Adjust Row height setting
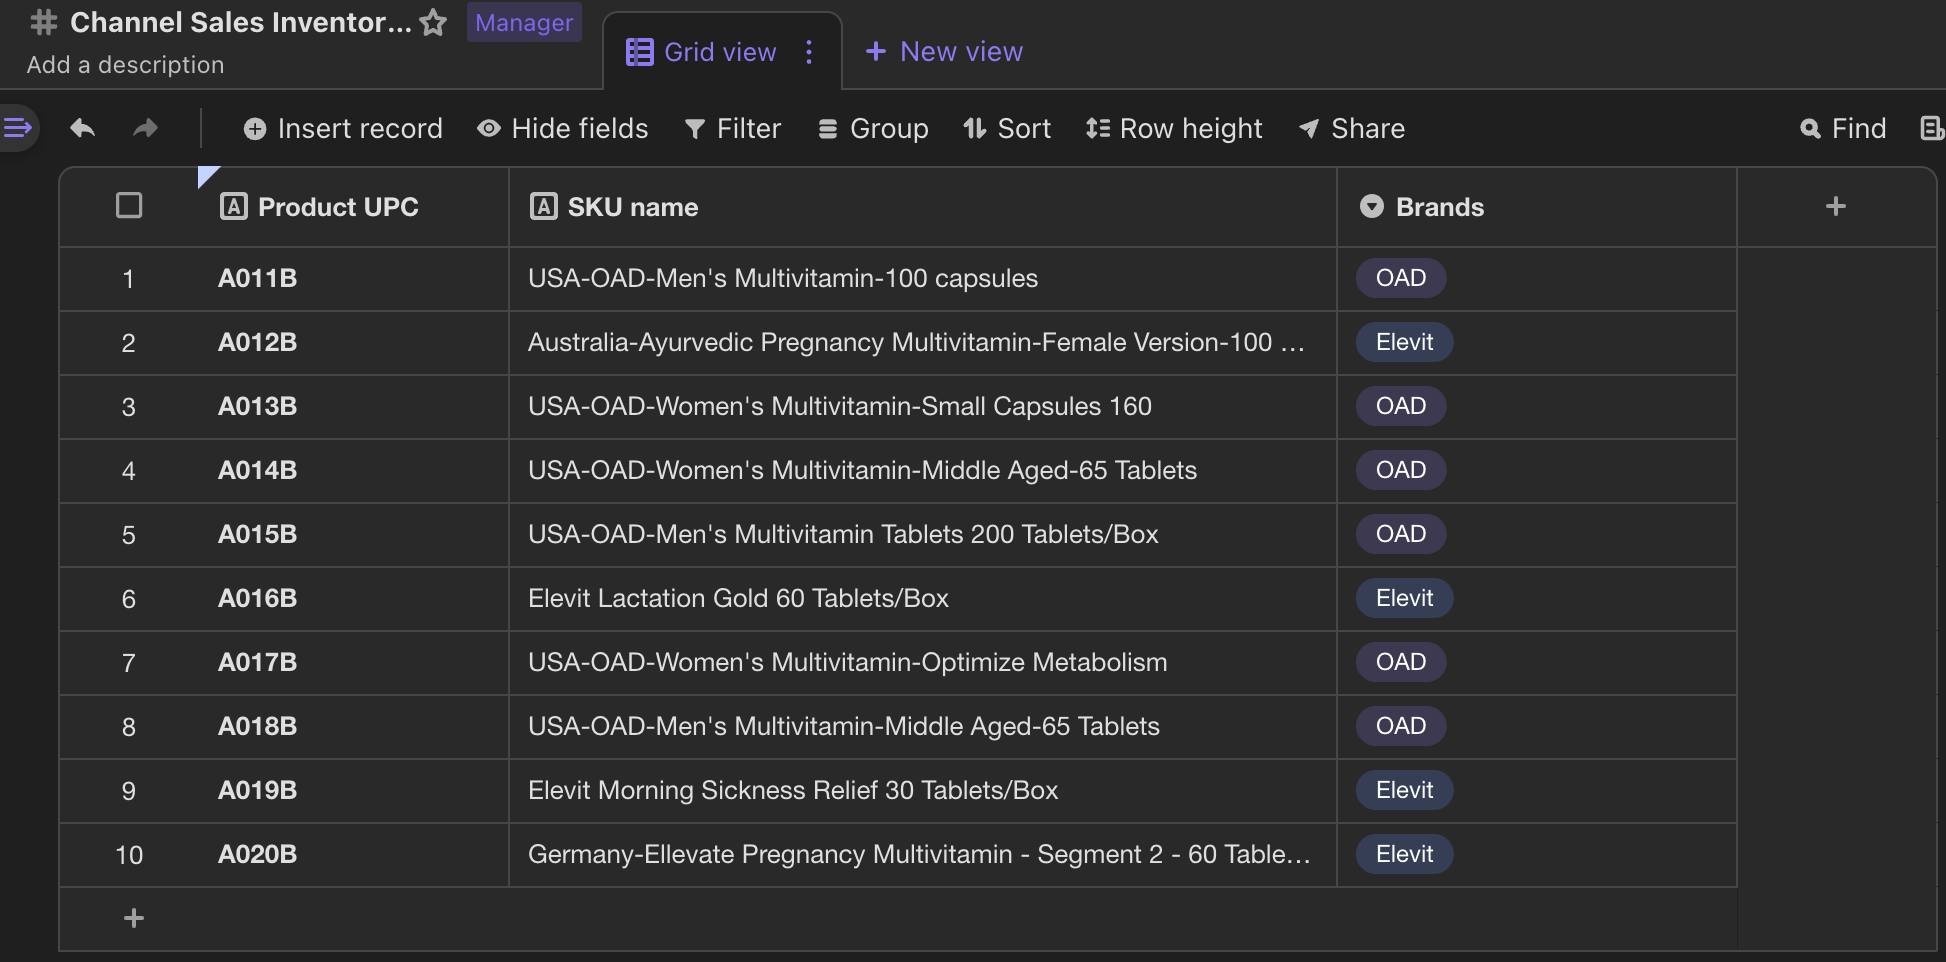This screenshot has width=1946, height=962. click(x=1174, y=129)
